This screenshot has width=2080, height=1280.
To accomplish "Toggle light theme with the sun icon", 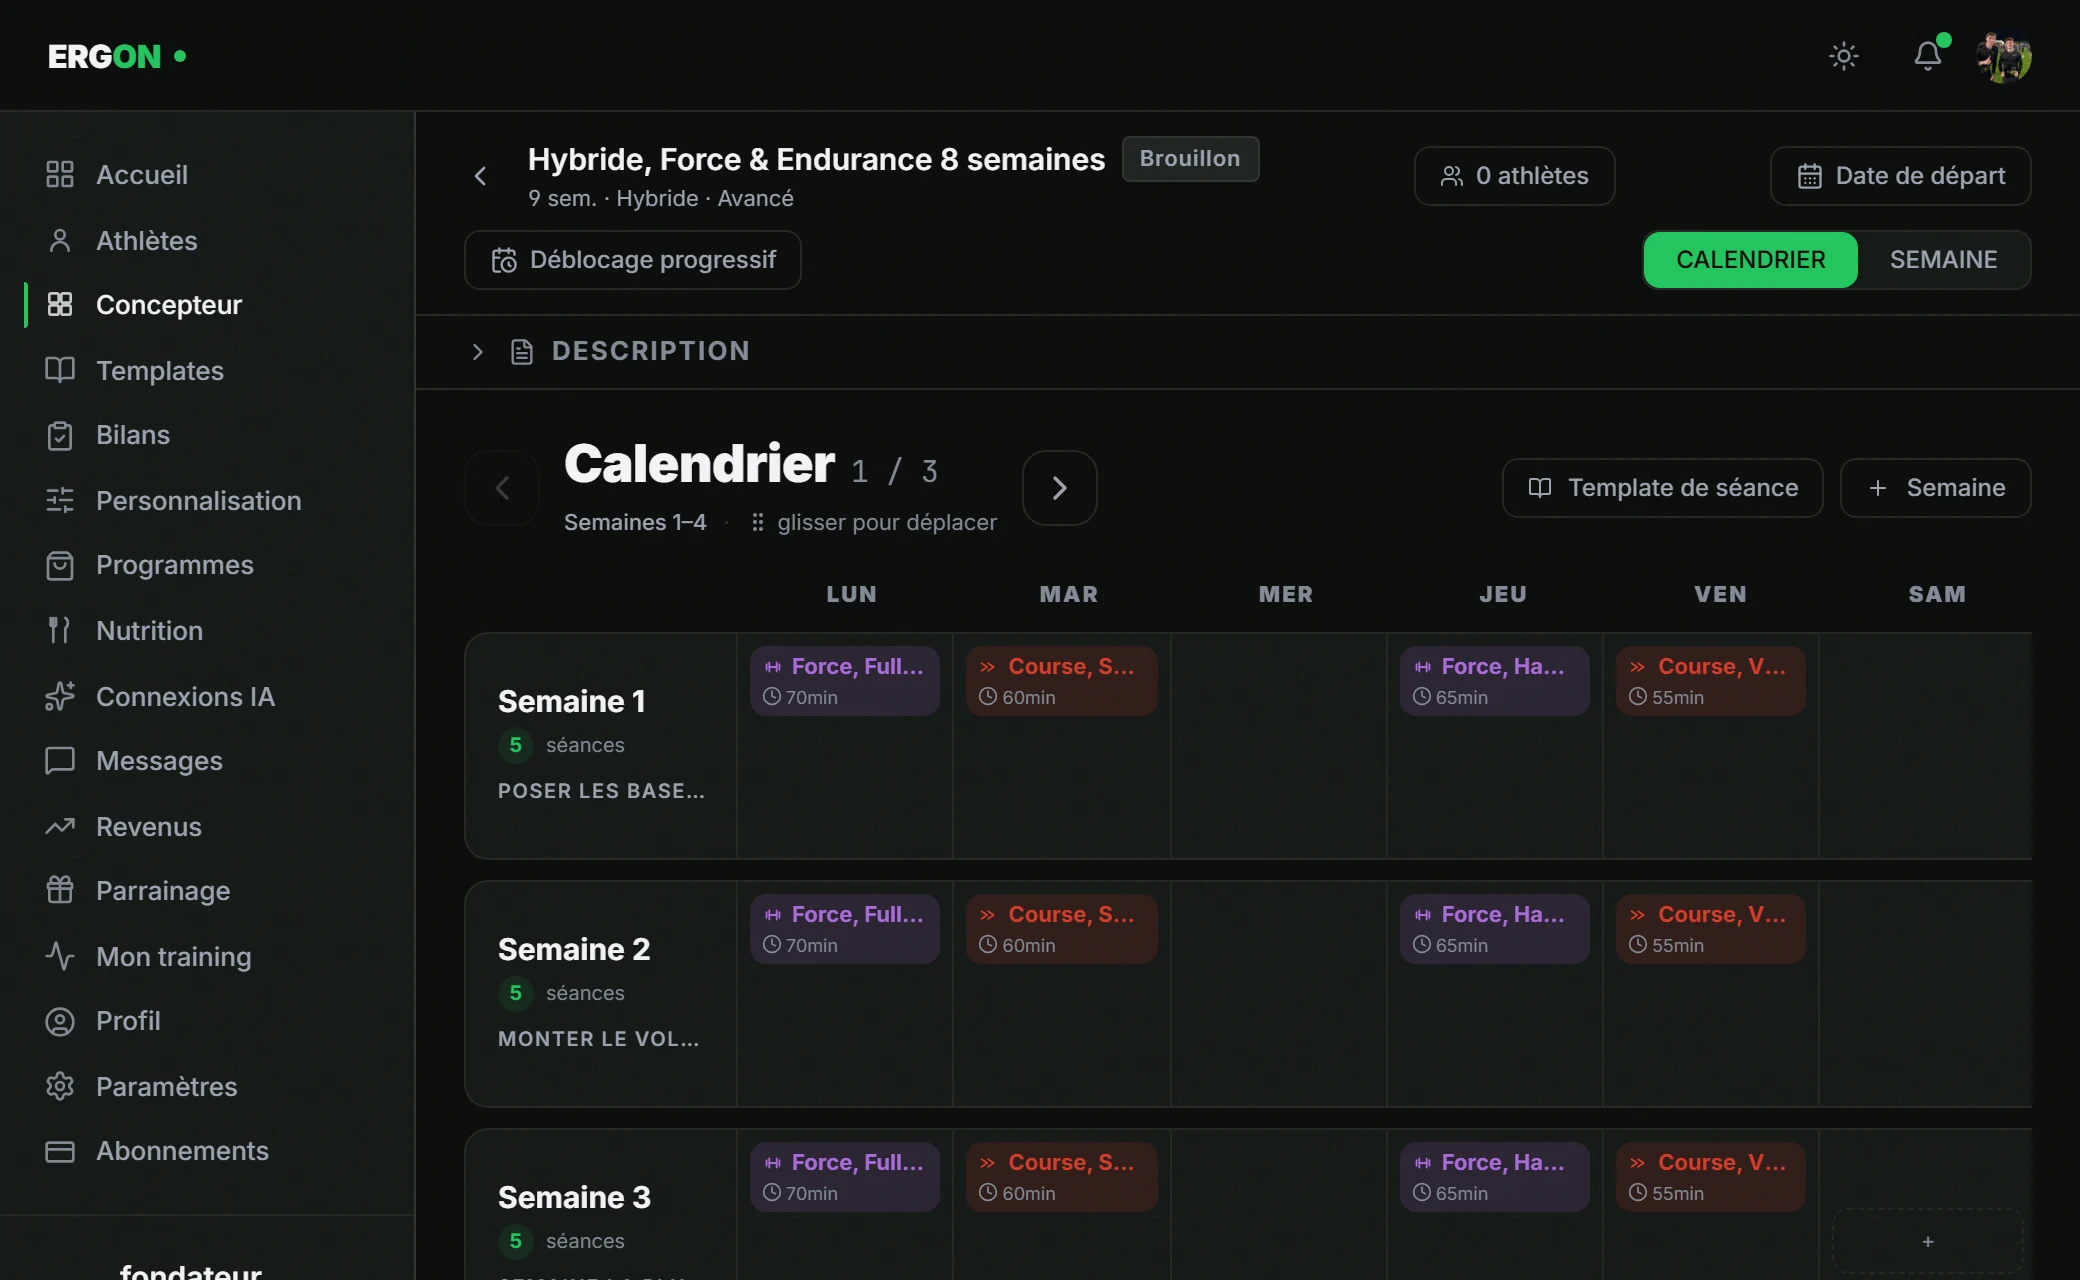I will pyautogui.click(x=1843, y=56).
